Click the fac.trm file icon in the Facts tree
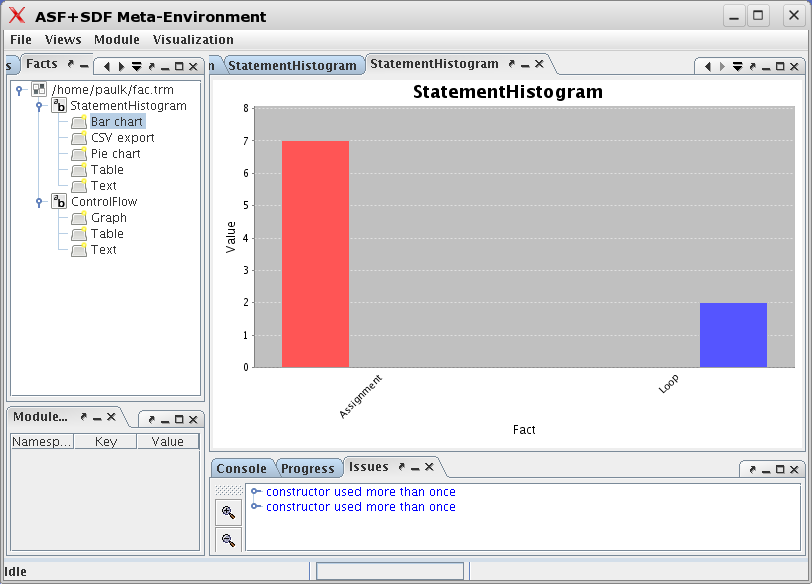Viewport: 812px width, 584px height. [38, 89]
